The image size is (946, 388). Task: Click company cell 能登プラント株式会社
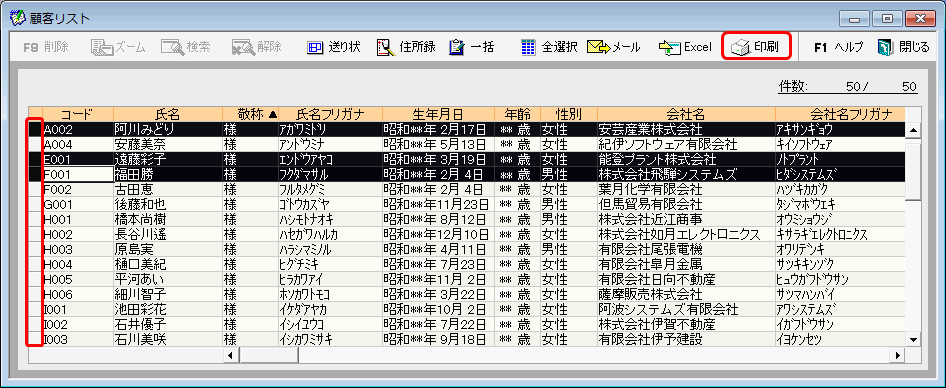coord(687,159)
